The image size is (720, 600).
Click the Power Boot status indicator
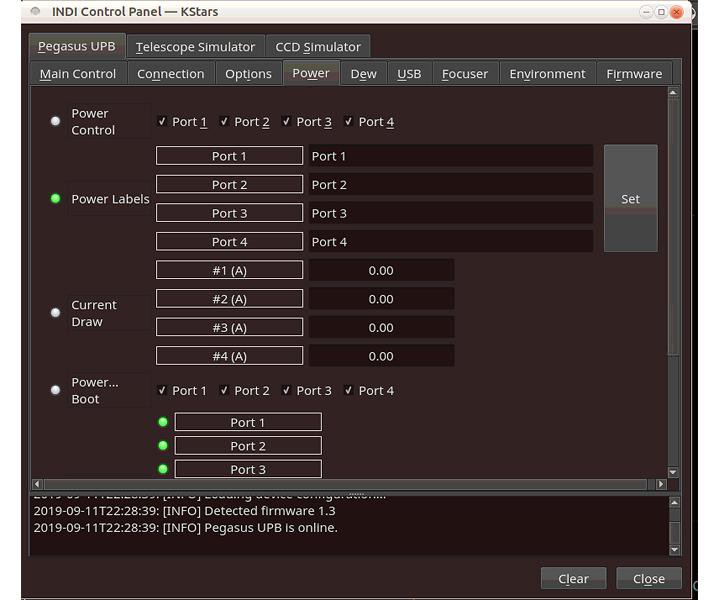click(x=56, y=390)
